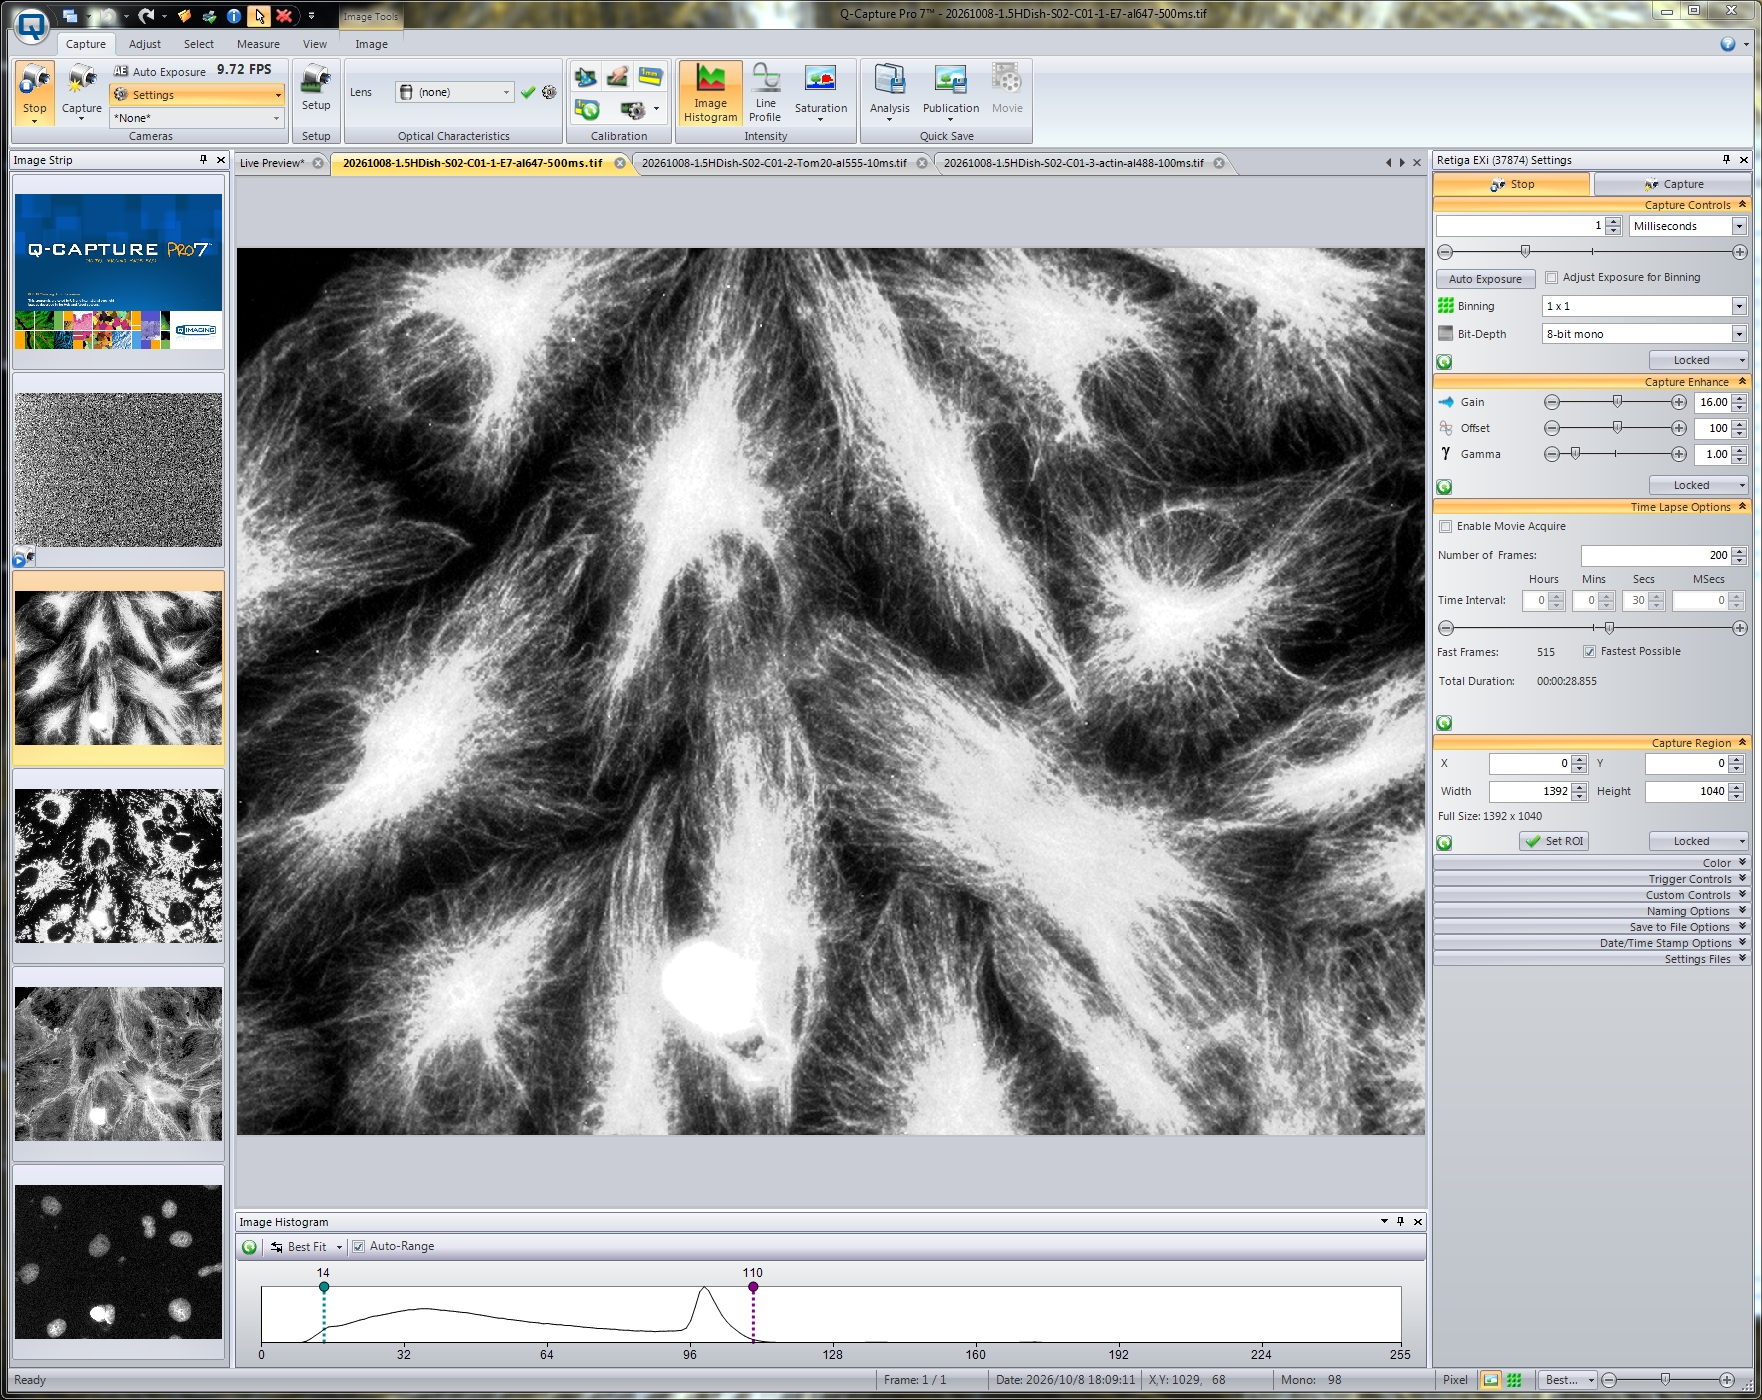Click the Gamma increase plus icon

click(x=1679, y=454)
